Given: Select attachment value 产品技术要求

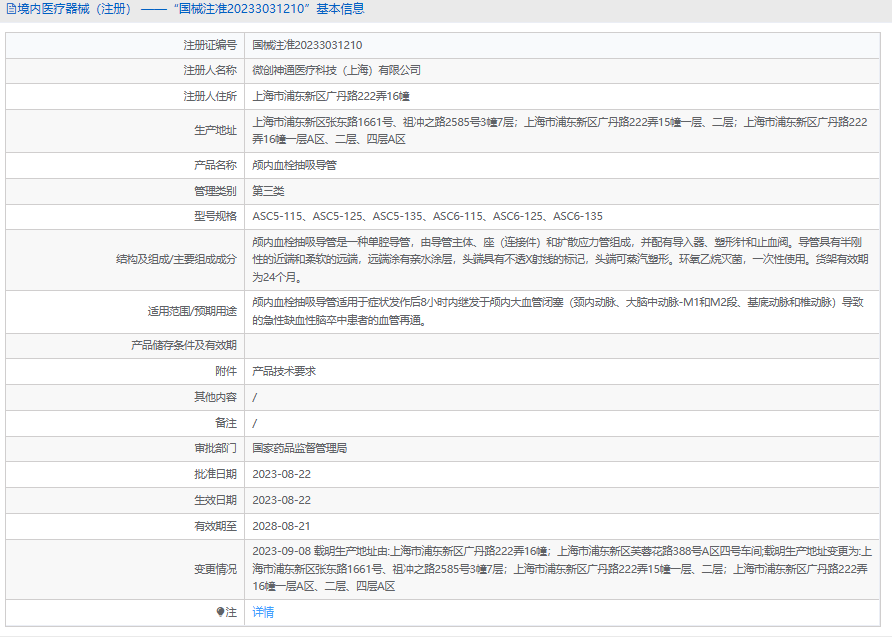Looking at the screenshot, I should pyautogui.click(x=284, y=371).
